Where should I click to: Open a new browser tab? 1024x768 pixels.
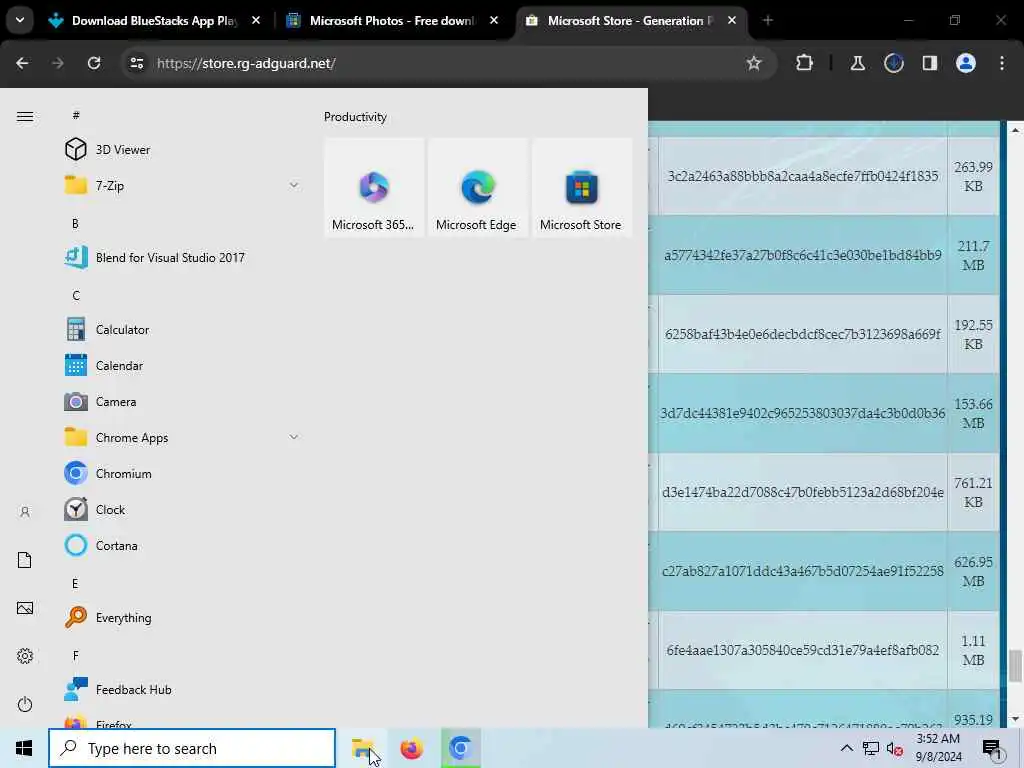click(768, 21)
